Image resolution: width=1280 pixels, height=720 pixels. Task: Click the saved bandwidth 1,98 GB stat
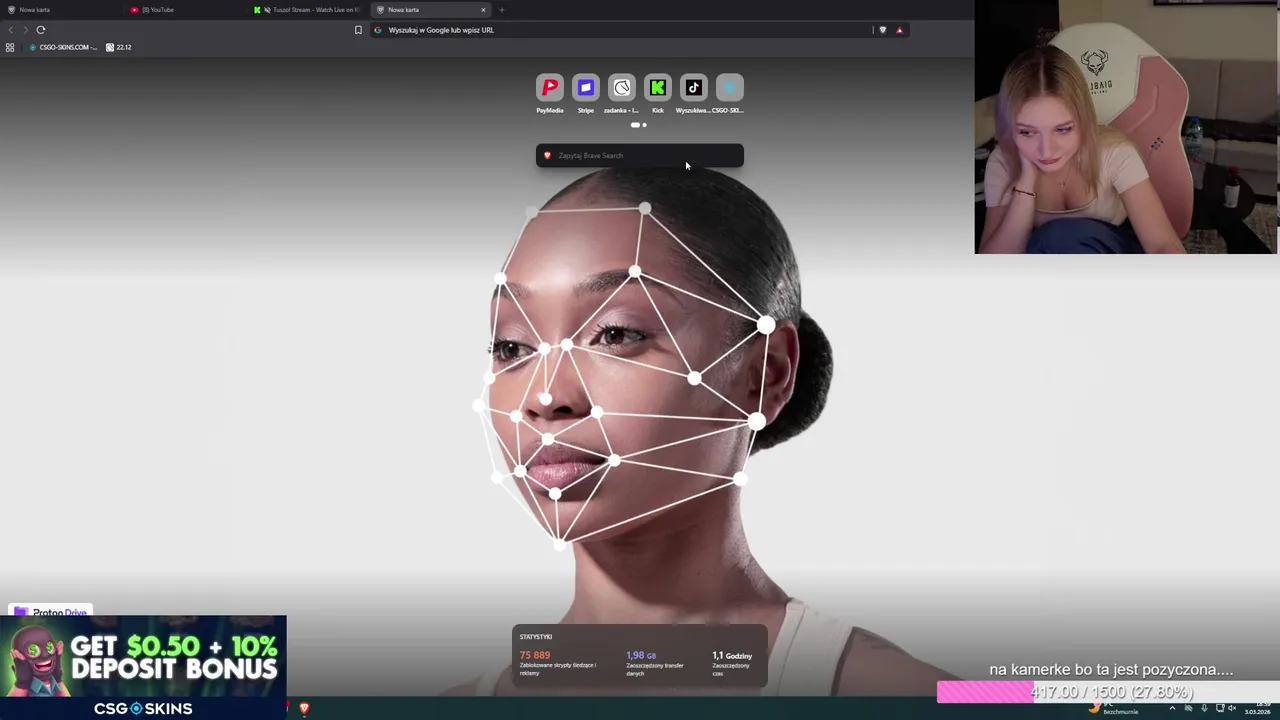[x=641, y=655]
